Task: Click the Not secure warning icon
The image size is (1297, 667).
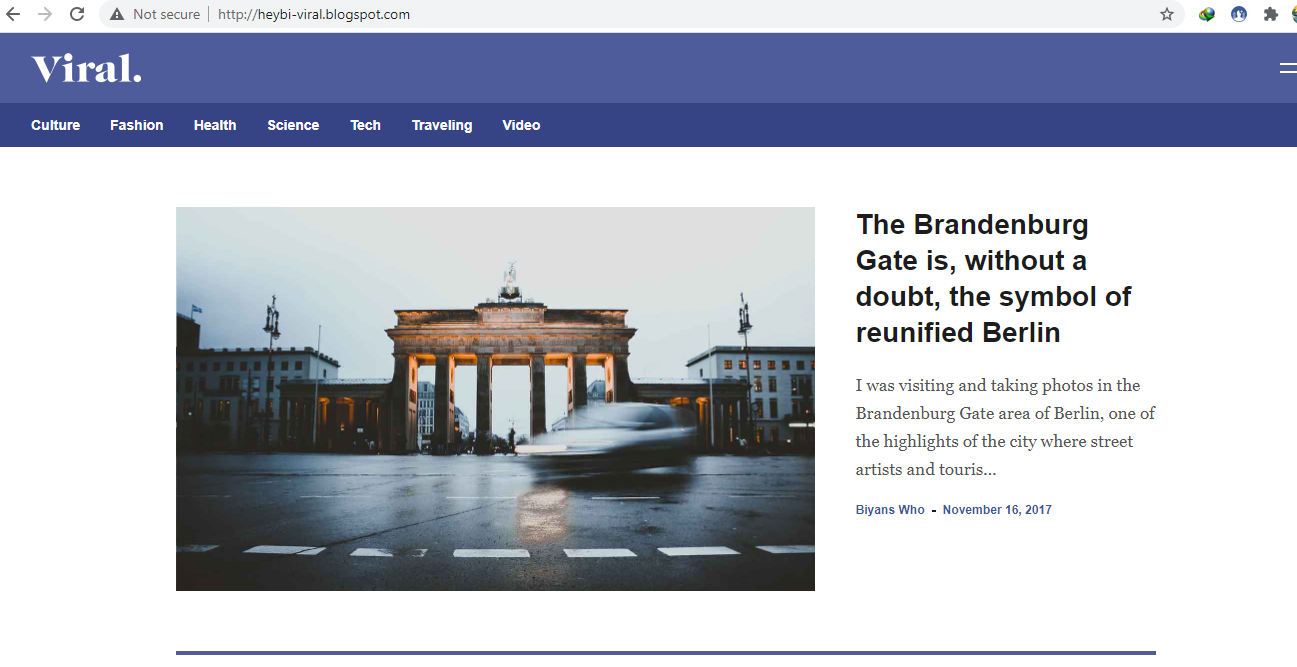Action: tap(117, 14)
